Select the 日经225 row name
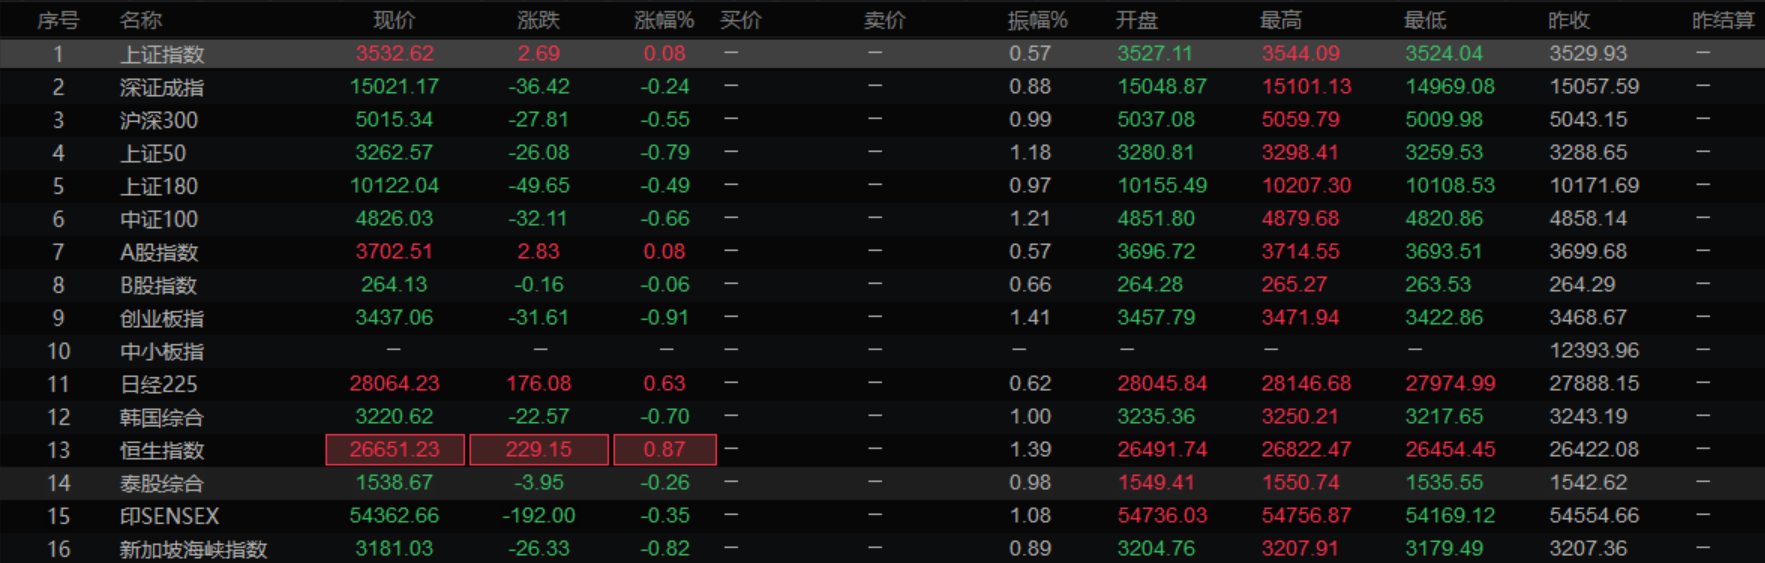 tap(159, 384)
